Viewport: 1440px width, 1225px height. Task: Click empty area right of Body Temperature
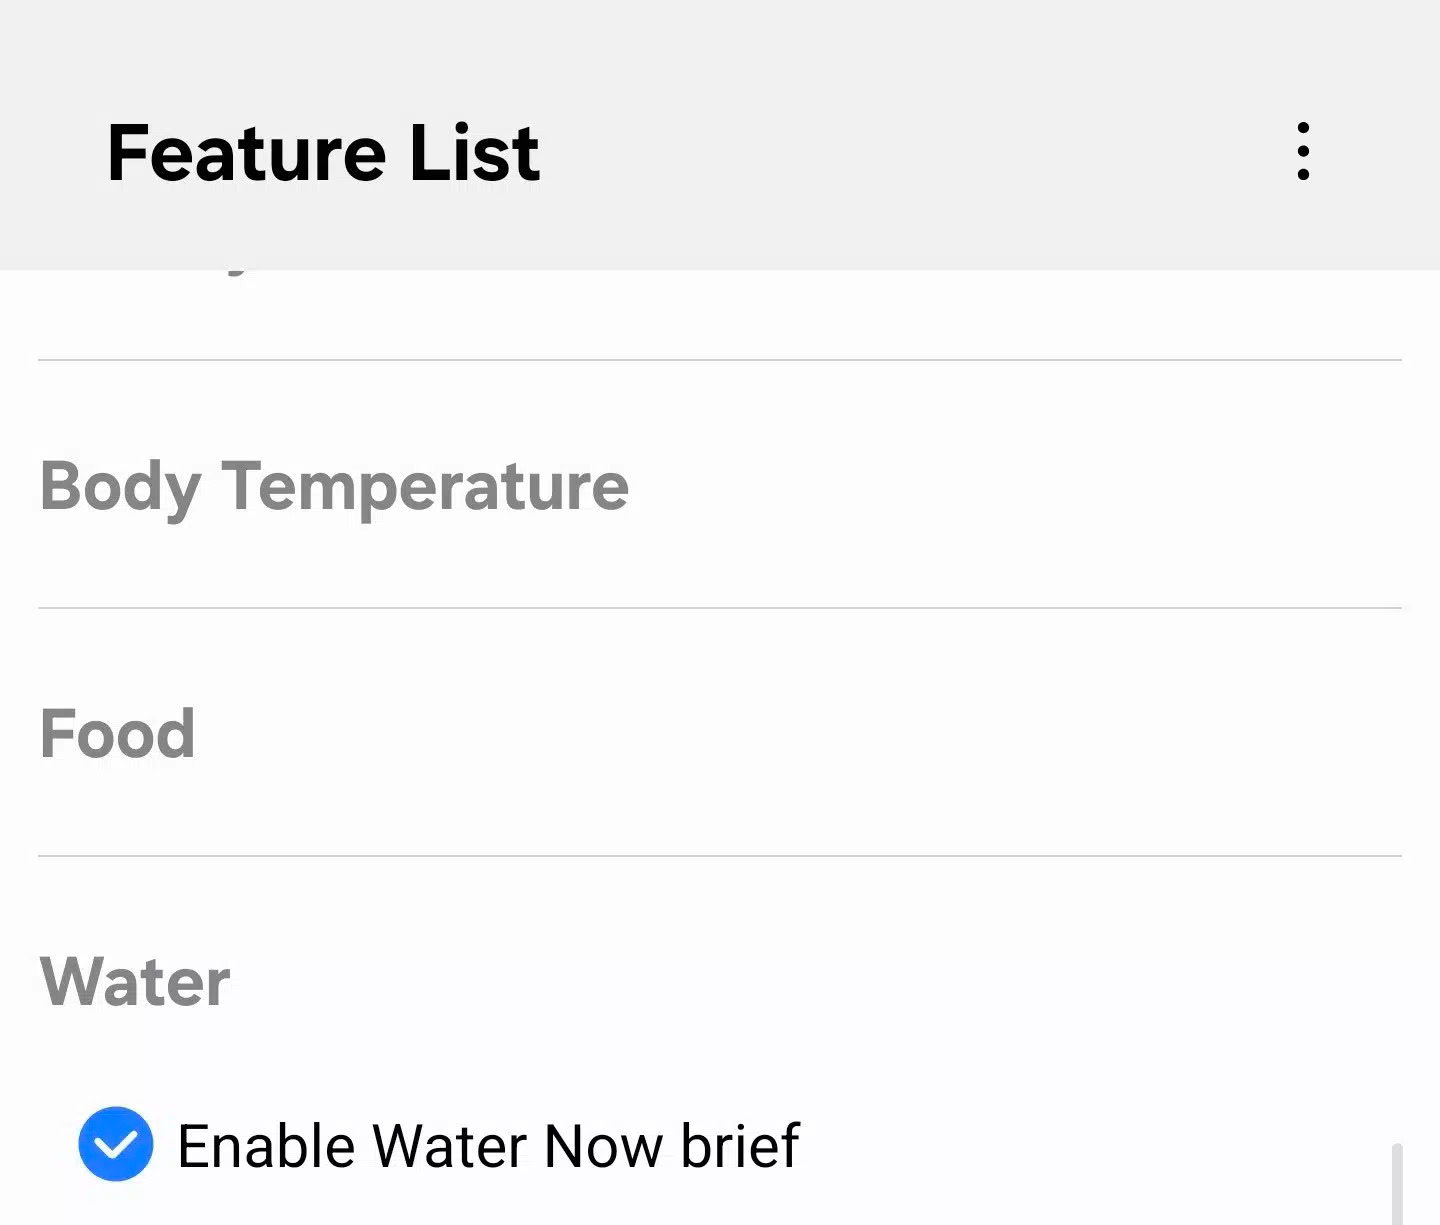(1000, 486)
